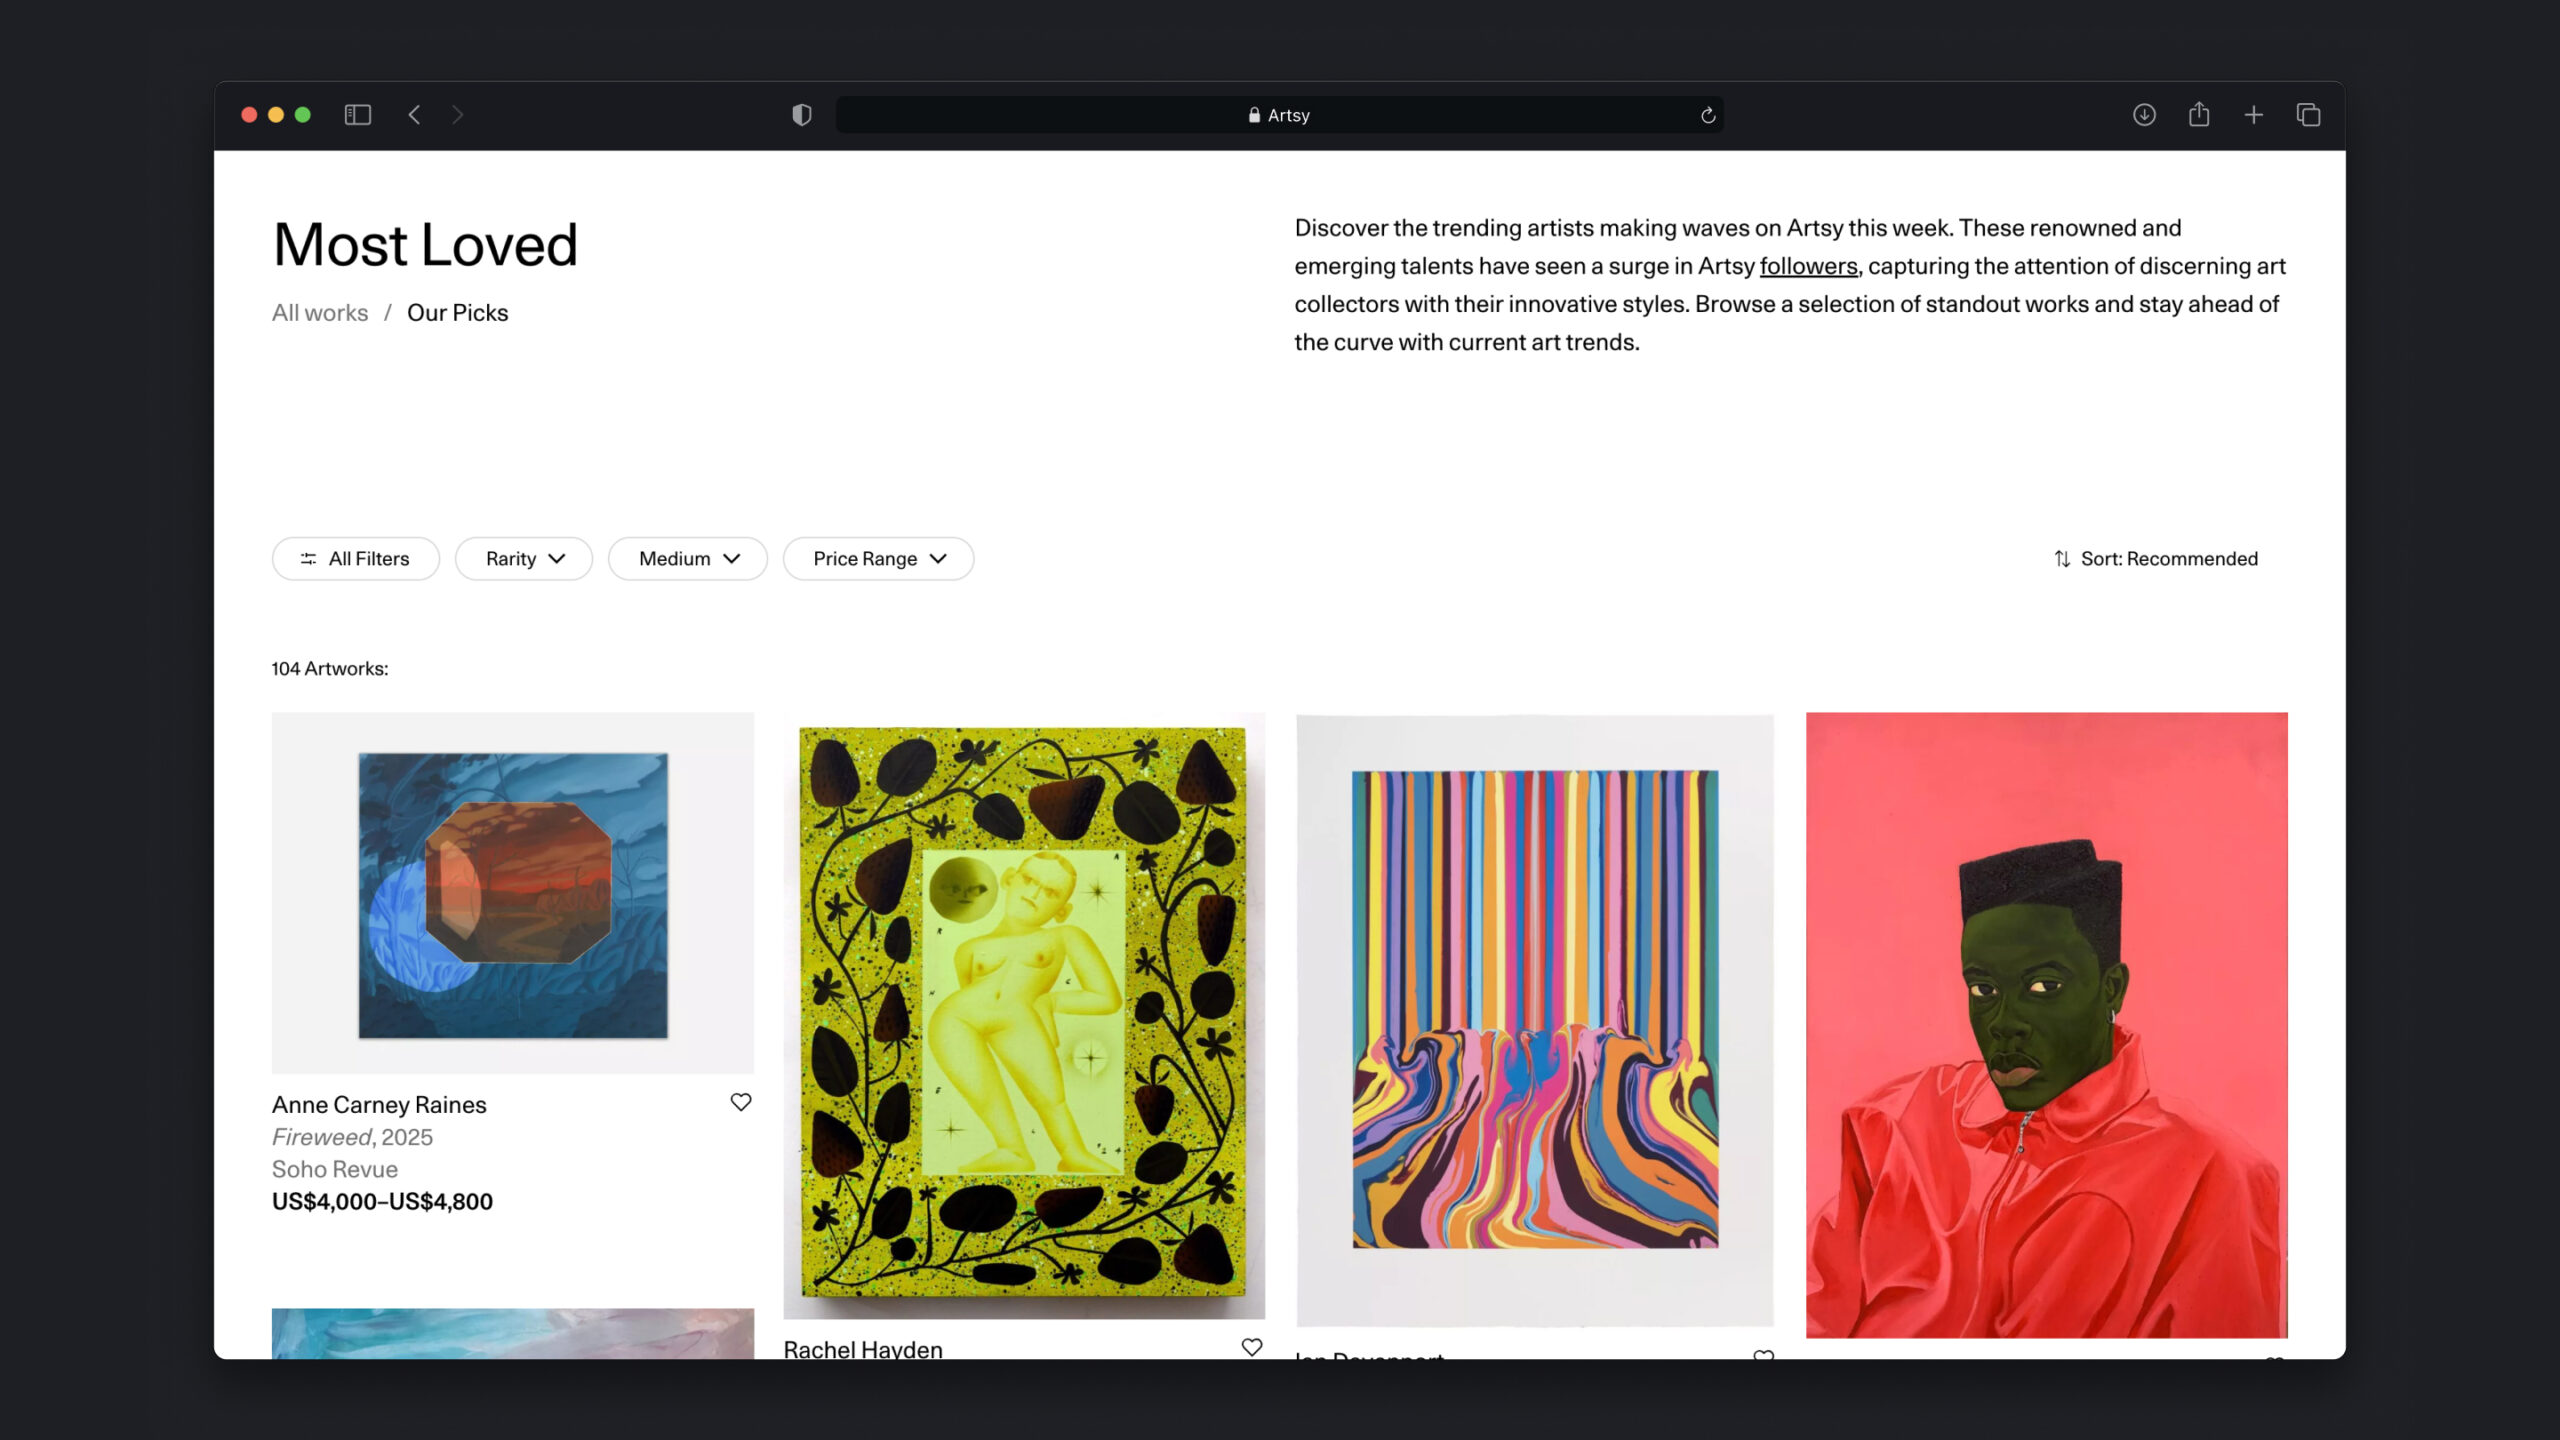The height and width of the screenshot is (1440, 2560).
Task: Open the All Filters button
Action: pyautogui.click(x=355, y=558)
